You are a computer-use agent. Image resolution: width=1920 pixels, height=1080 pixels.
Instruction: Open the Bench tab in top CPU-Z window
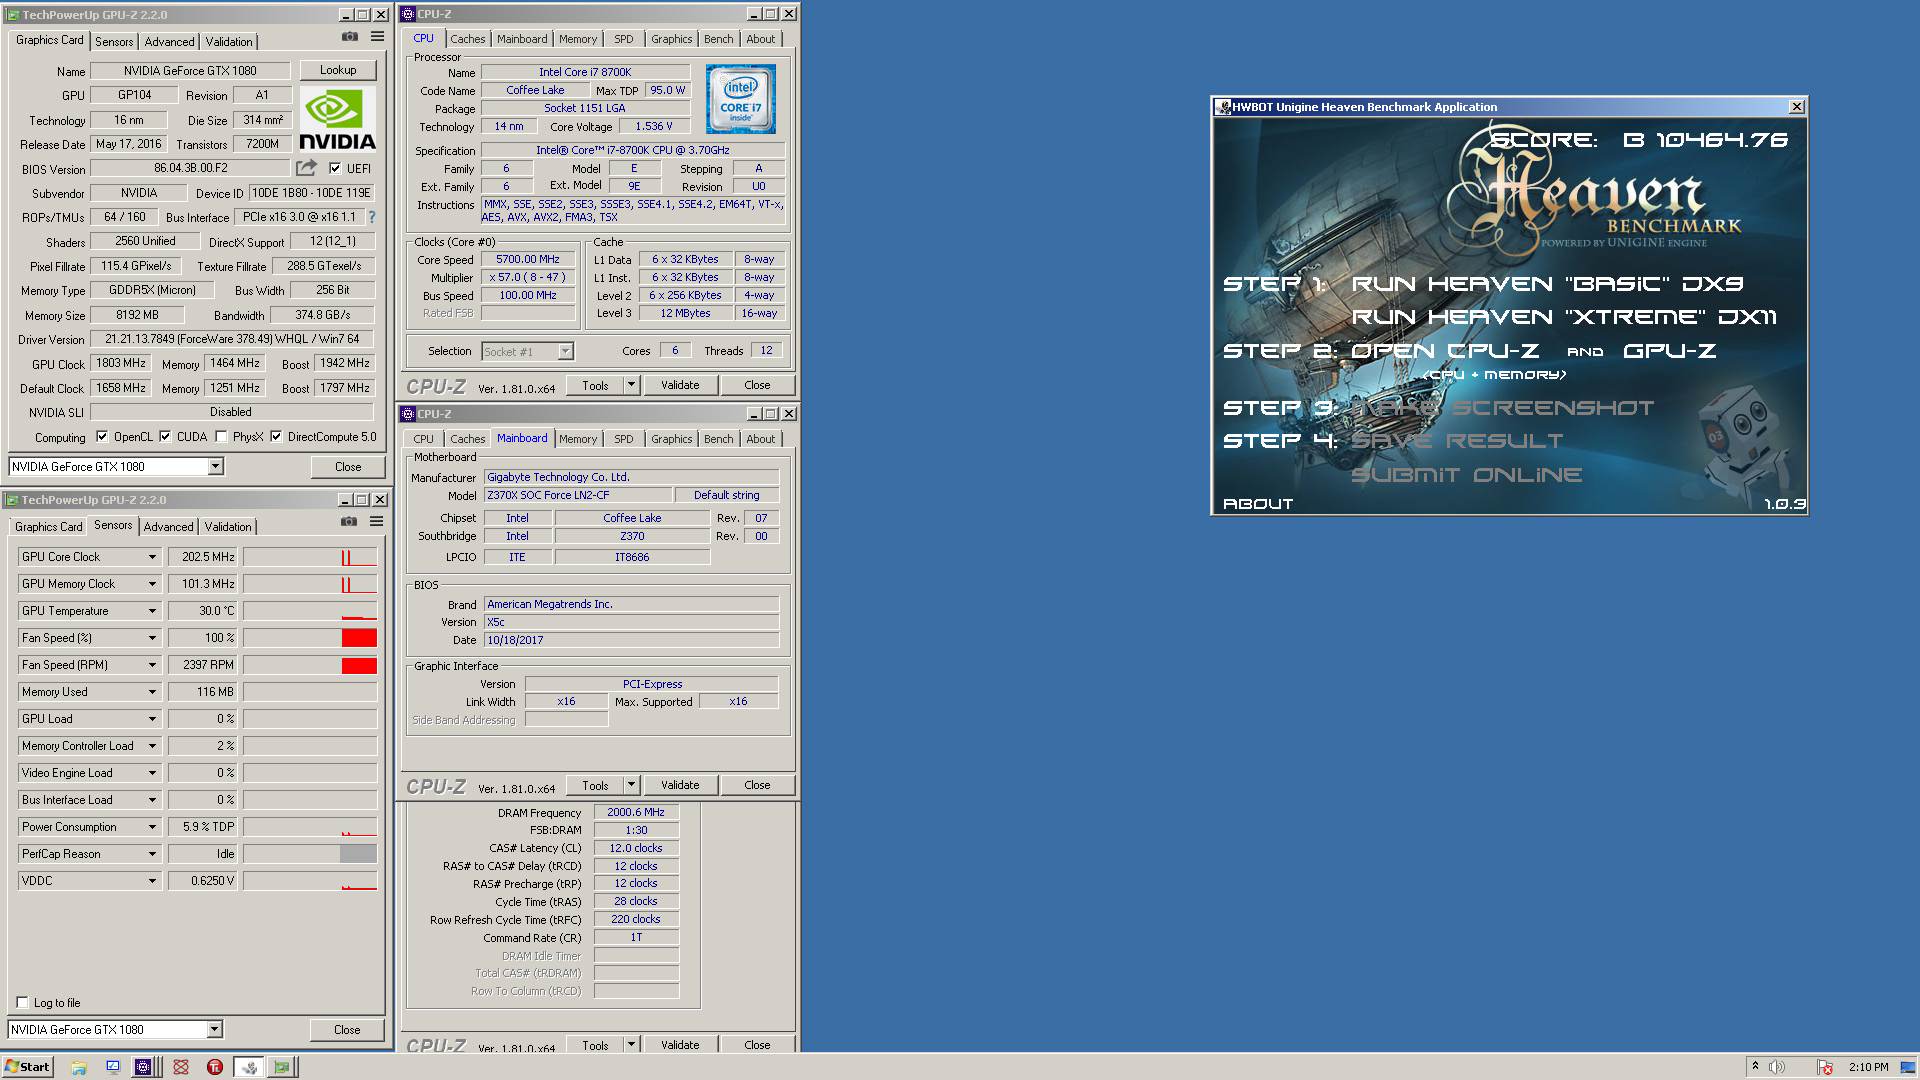[x=718, y=39]
